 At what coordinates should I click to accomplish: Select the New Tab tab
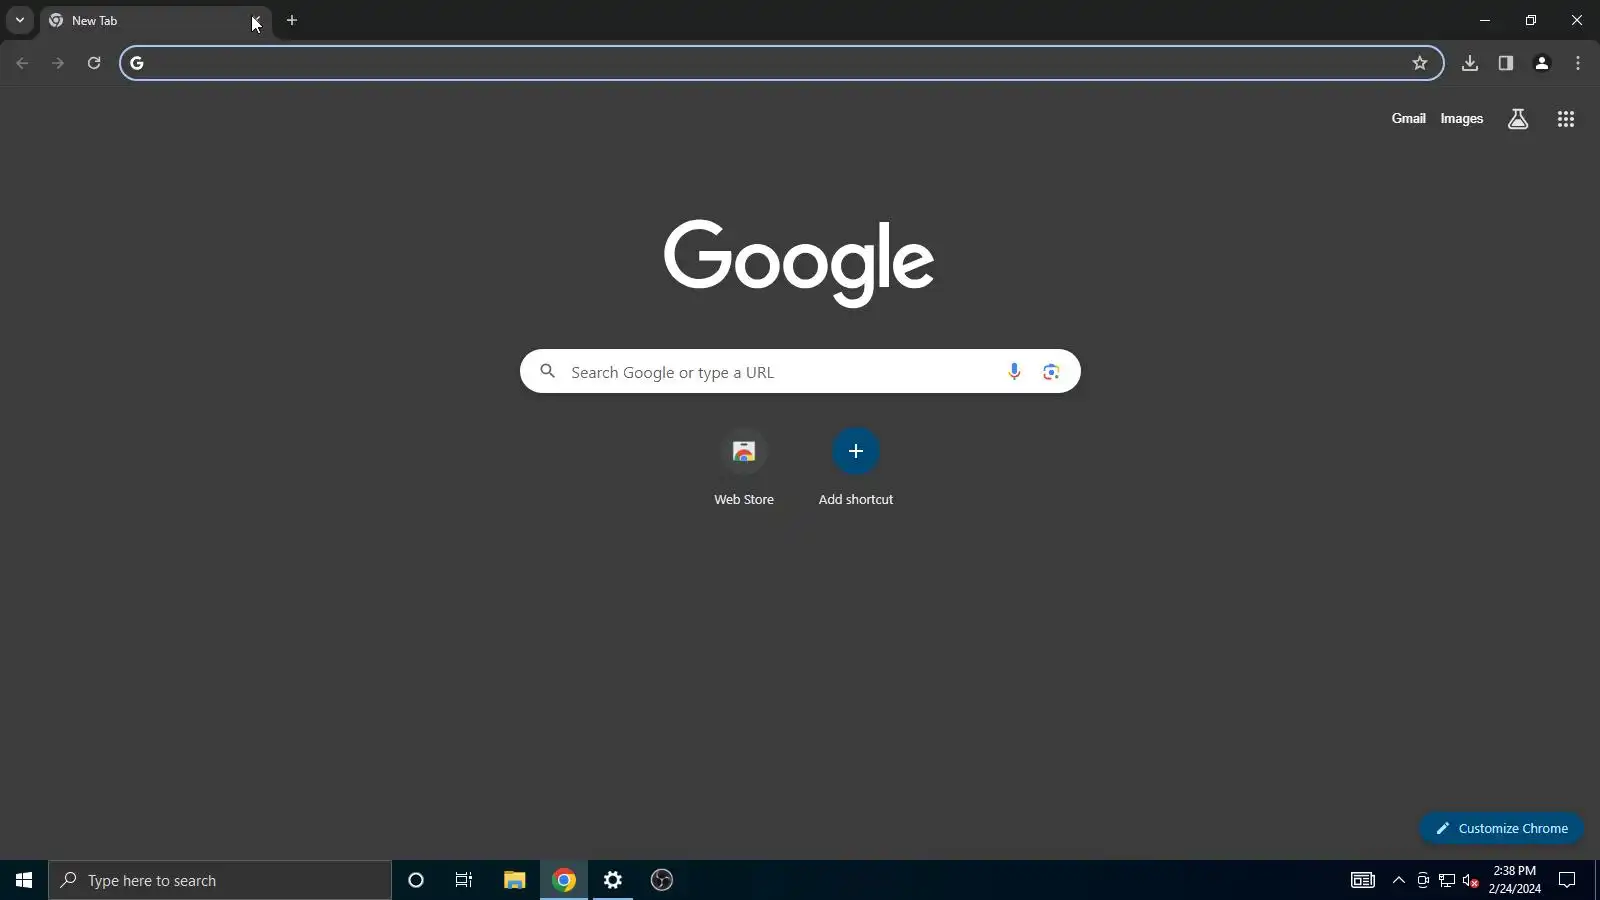click(x=155, y=20)
